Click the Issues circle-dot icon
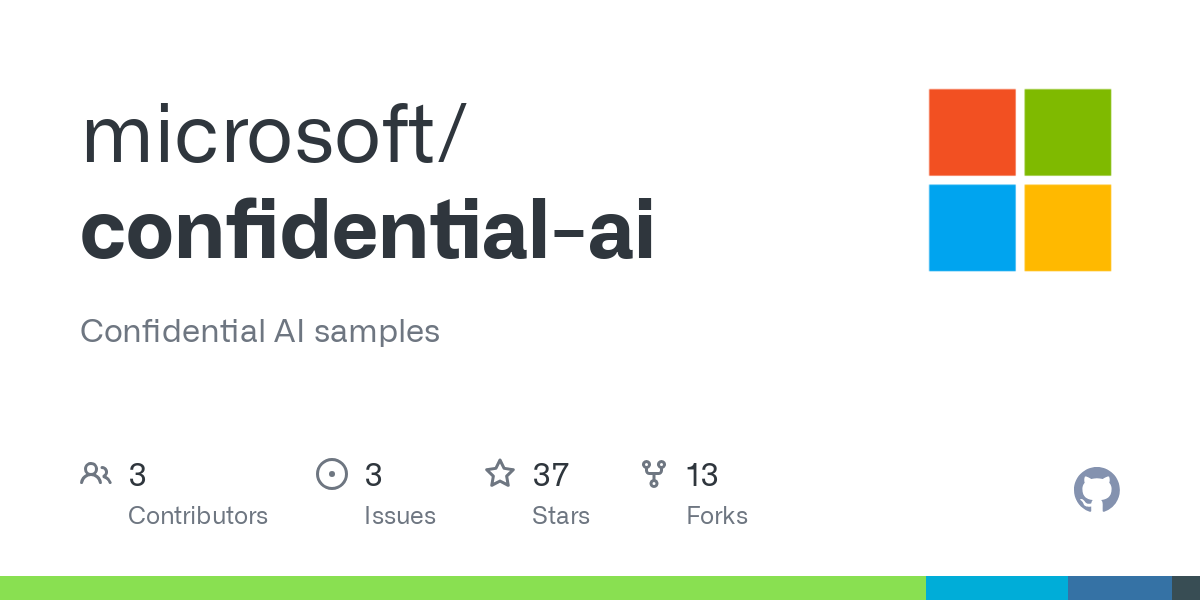 [x=331, y=474]
